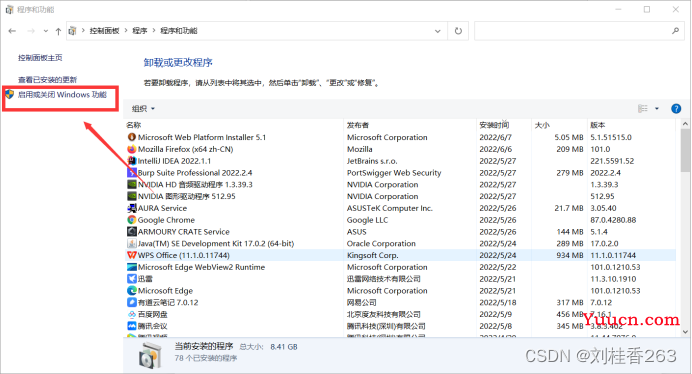Click JetBrains s.r.o. publisher cell
This screenshot has height=374, width=692.
point(372,161)
